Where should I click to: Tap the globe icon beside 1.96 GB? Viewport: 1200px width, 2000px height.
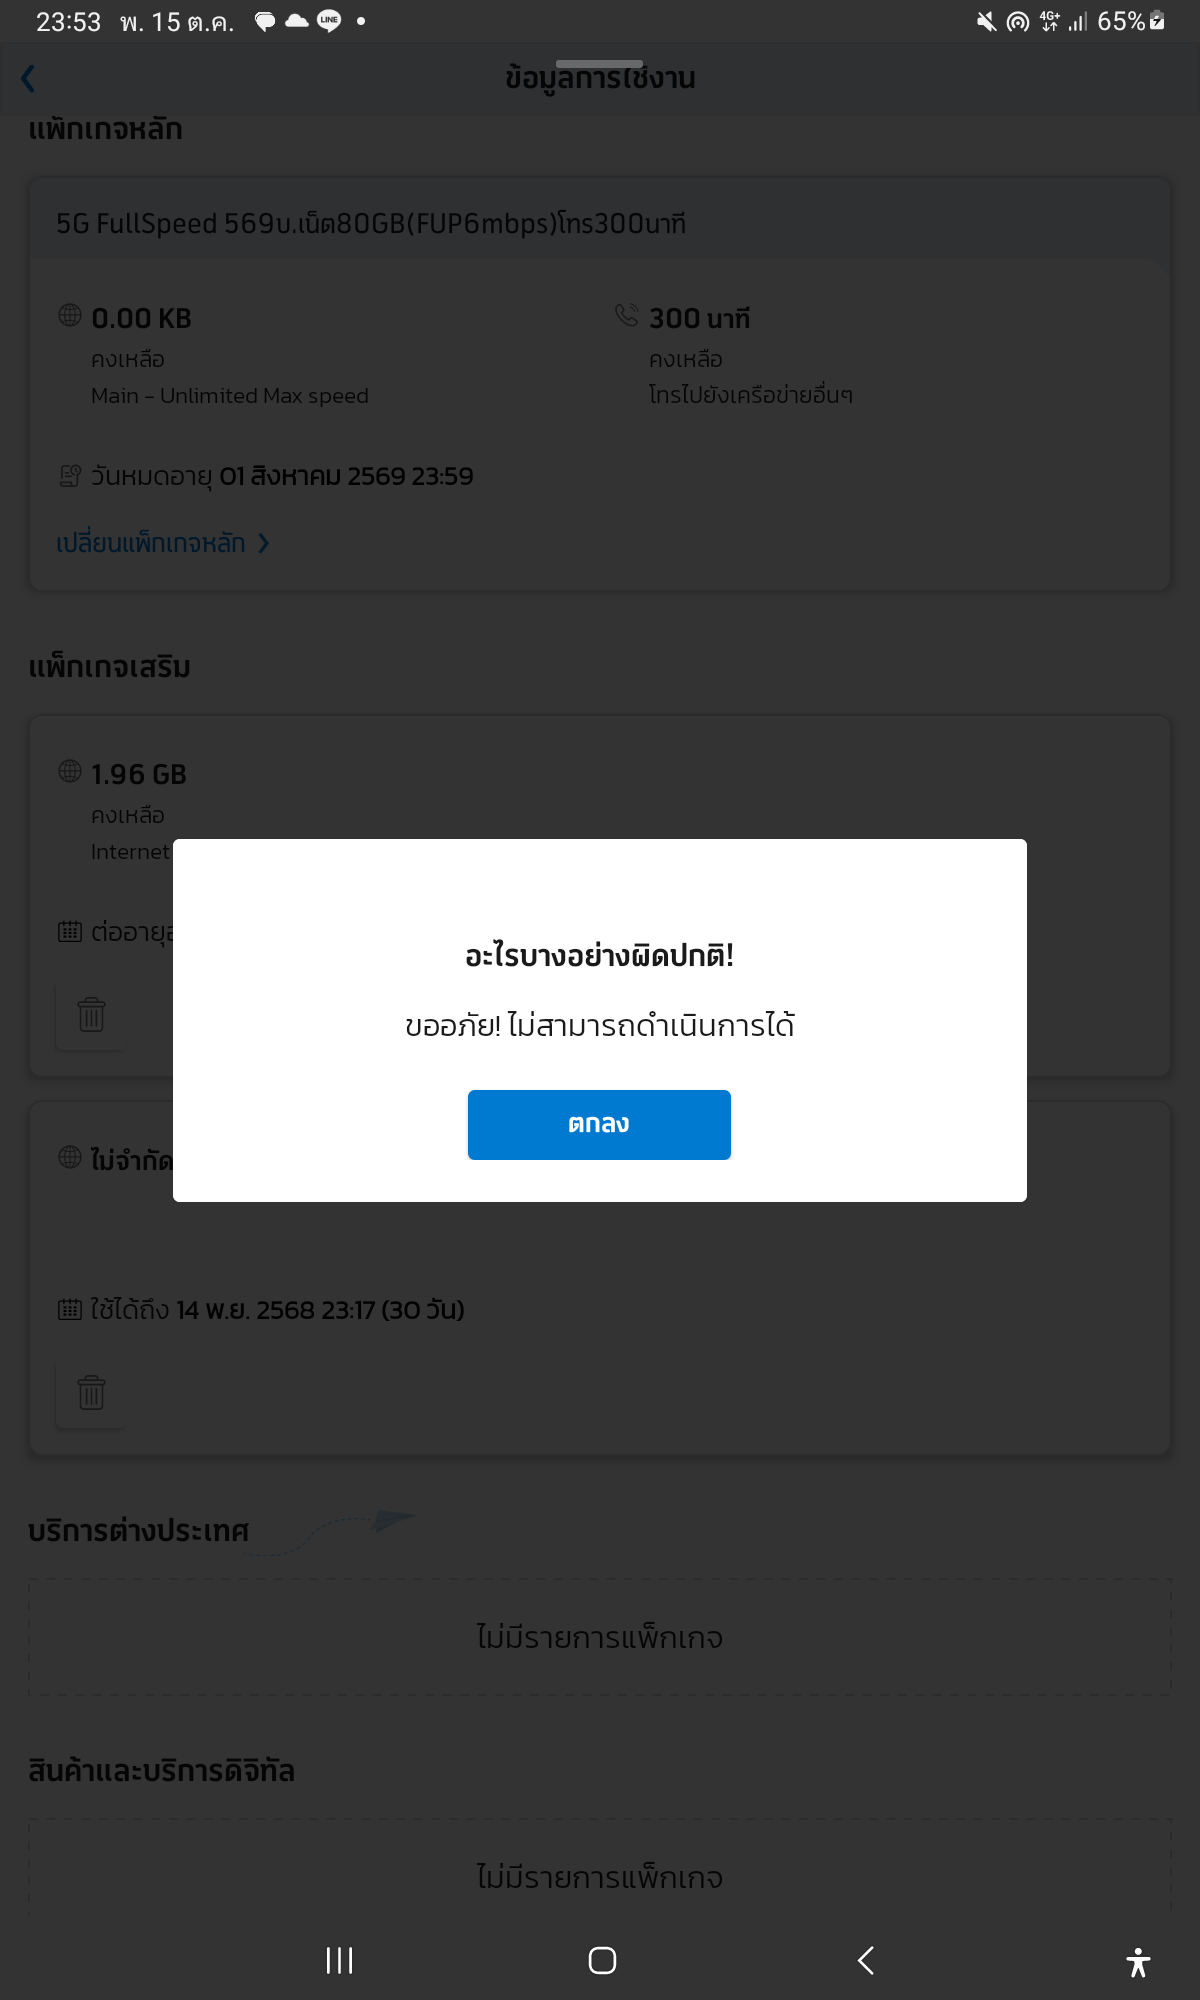pyautogui.click(x=70, y=771)
